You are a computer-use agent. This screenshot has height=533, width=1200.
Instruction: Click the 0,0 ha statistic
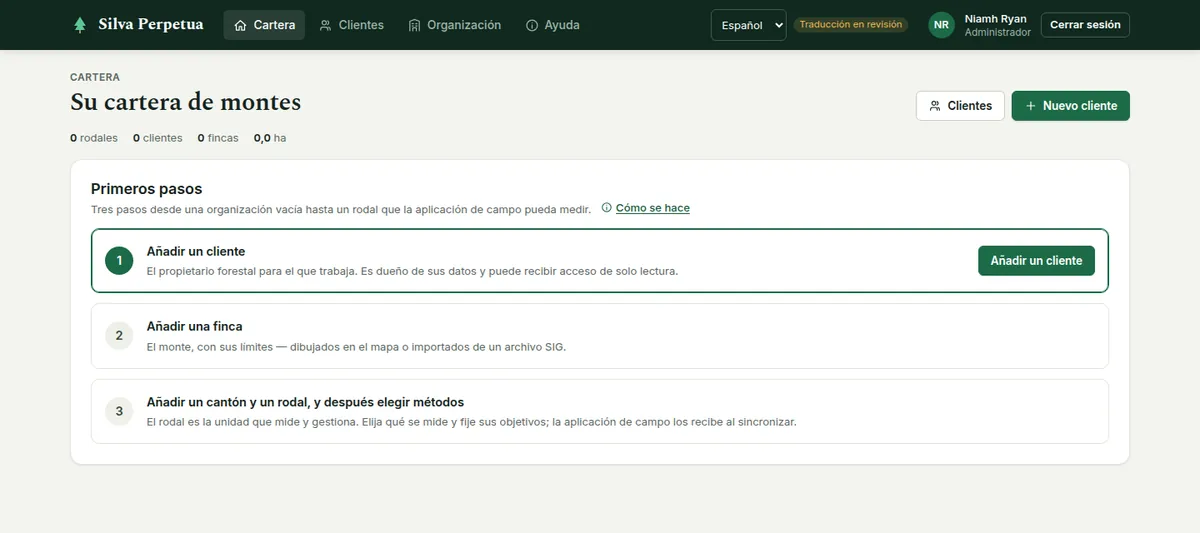tap(270, 138)
